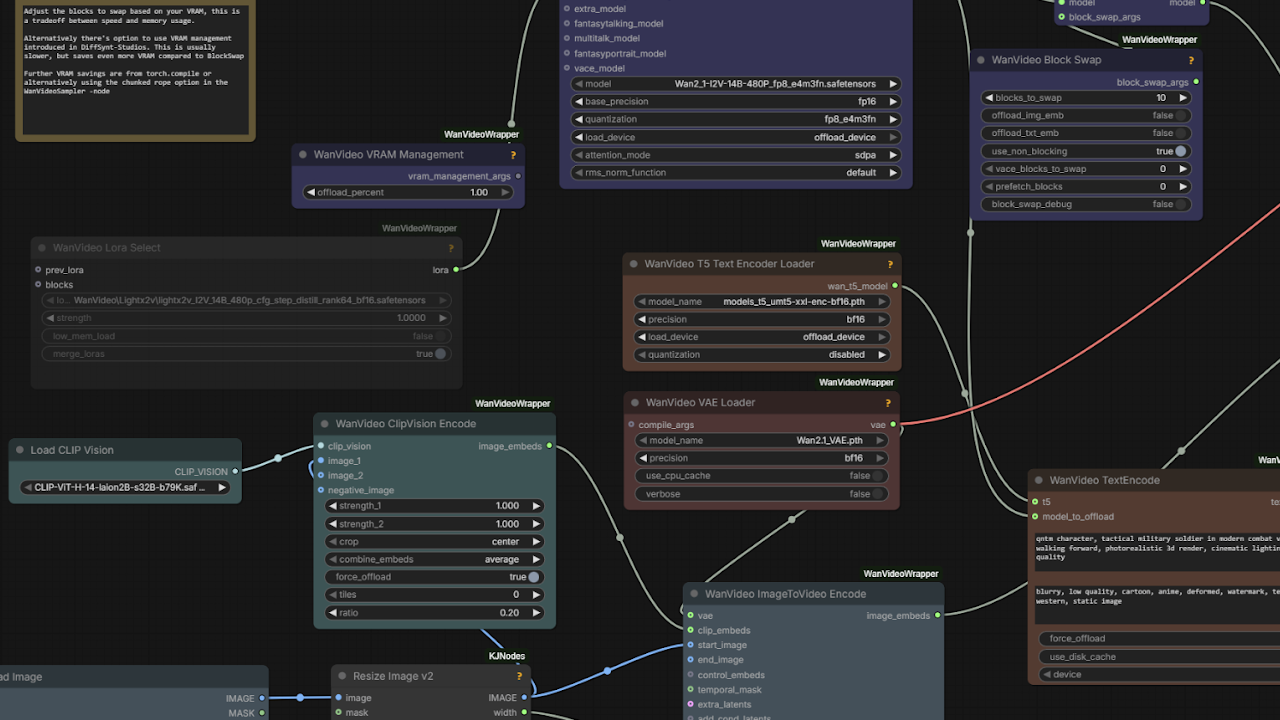Collapse the WanVideo Lora Select node
Screen dimensions: 1280x720
point(42,248)
